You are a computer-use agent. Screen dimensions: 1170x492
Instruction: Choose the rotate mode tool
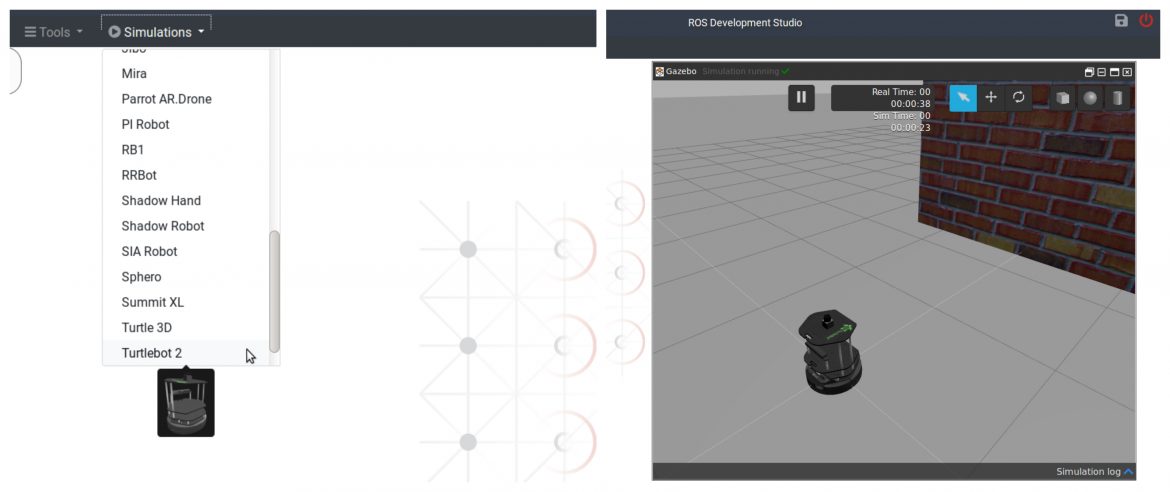(1019, 97)
